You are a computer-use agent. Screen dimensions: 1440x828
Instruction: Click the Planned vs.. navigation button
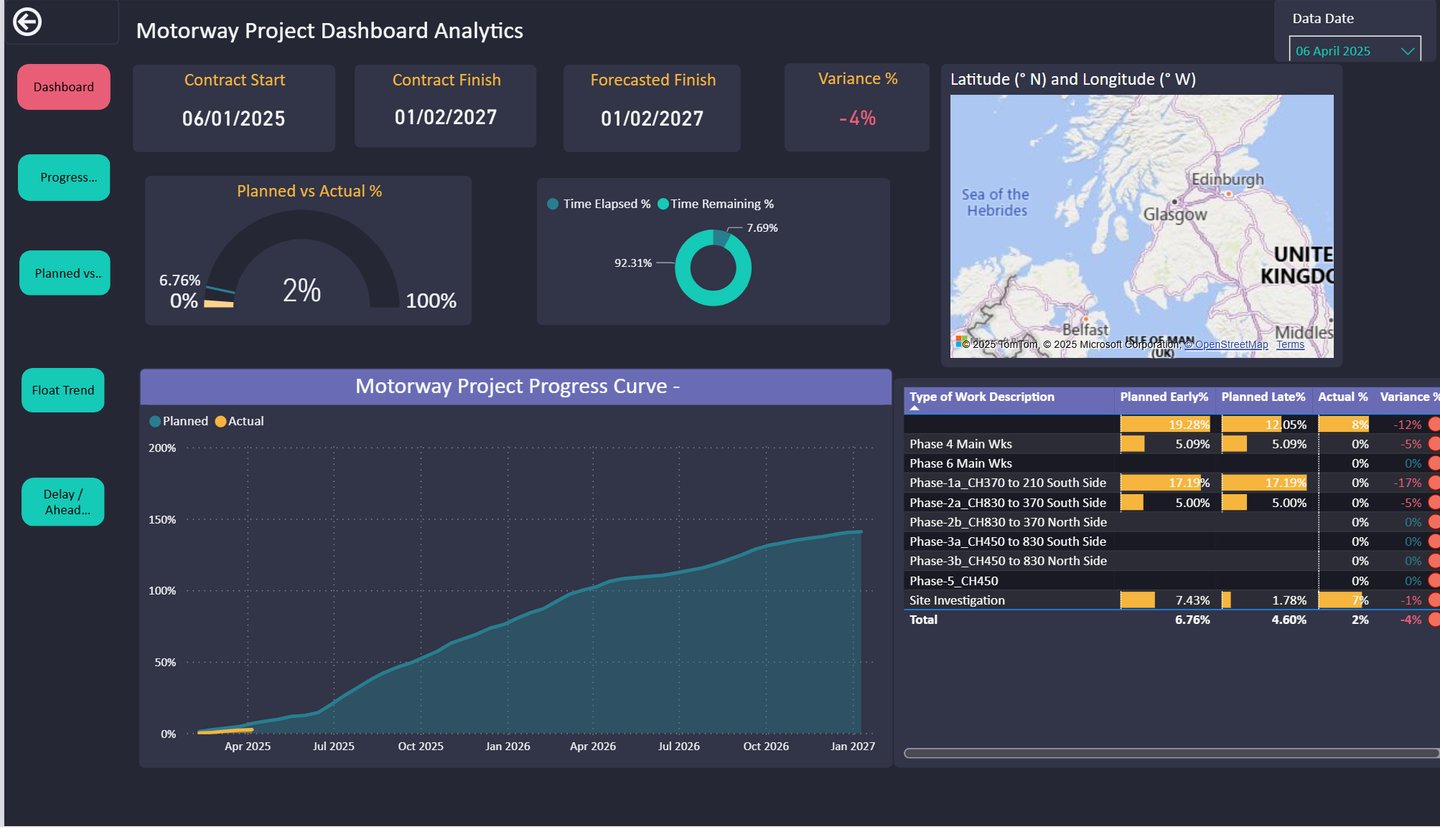(x=65, y=273)
